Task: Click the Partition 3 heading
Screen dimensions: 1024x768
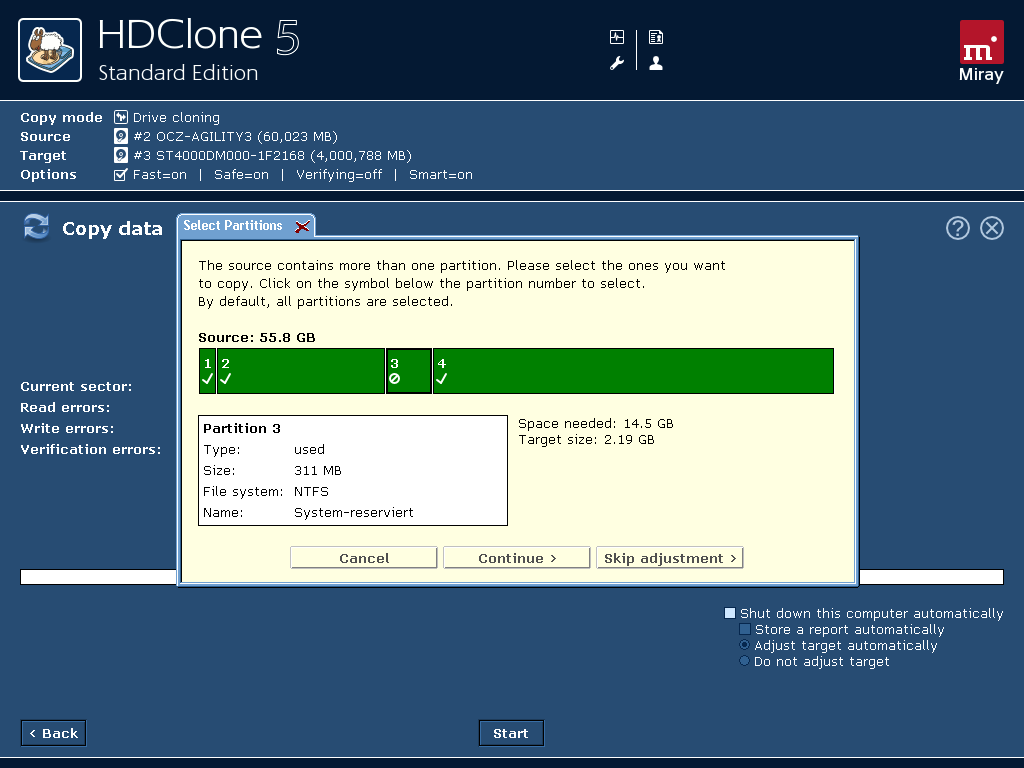Action: click(242, 428)
